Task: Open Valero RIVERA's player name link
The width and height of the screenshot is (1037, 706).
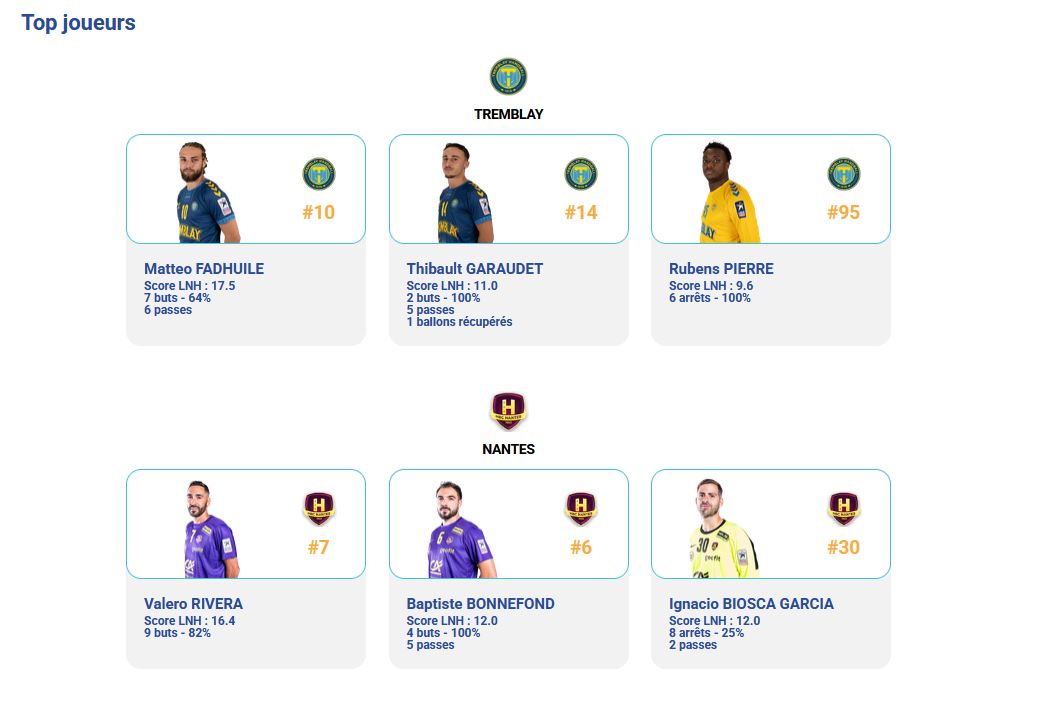Action: 193,604
